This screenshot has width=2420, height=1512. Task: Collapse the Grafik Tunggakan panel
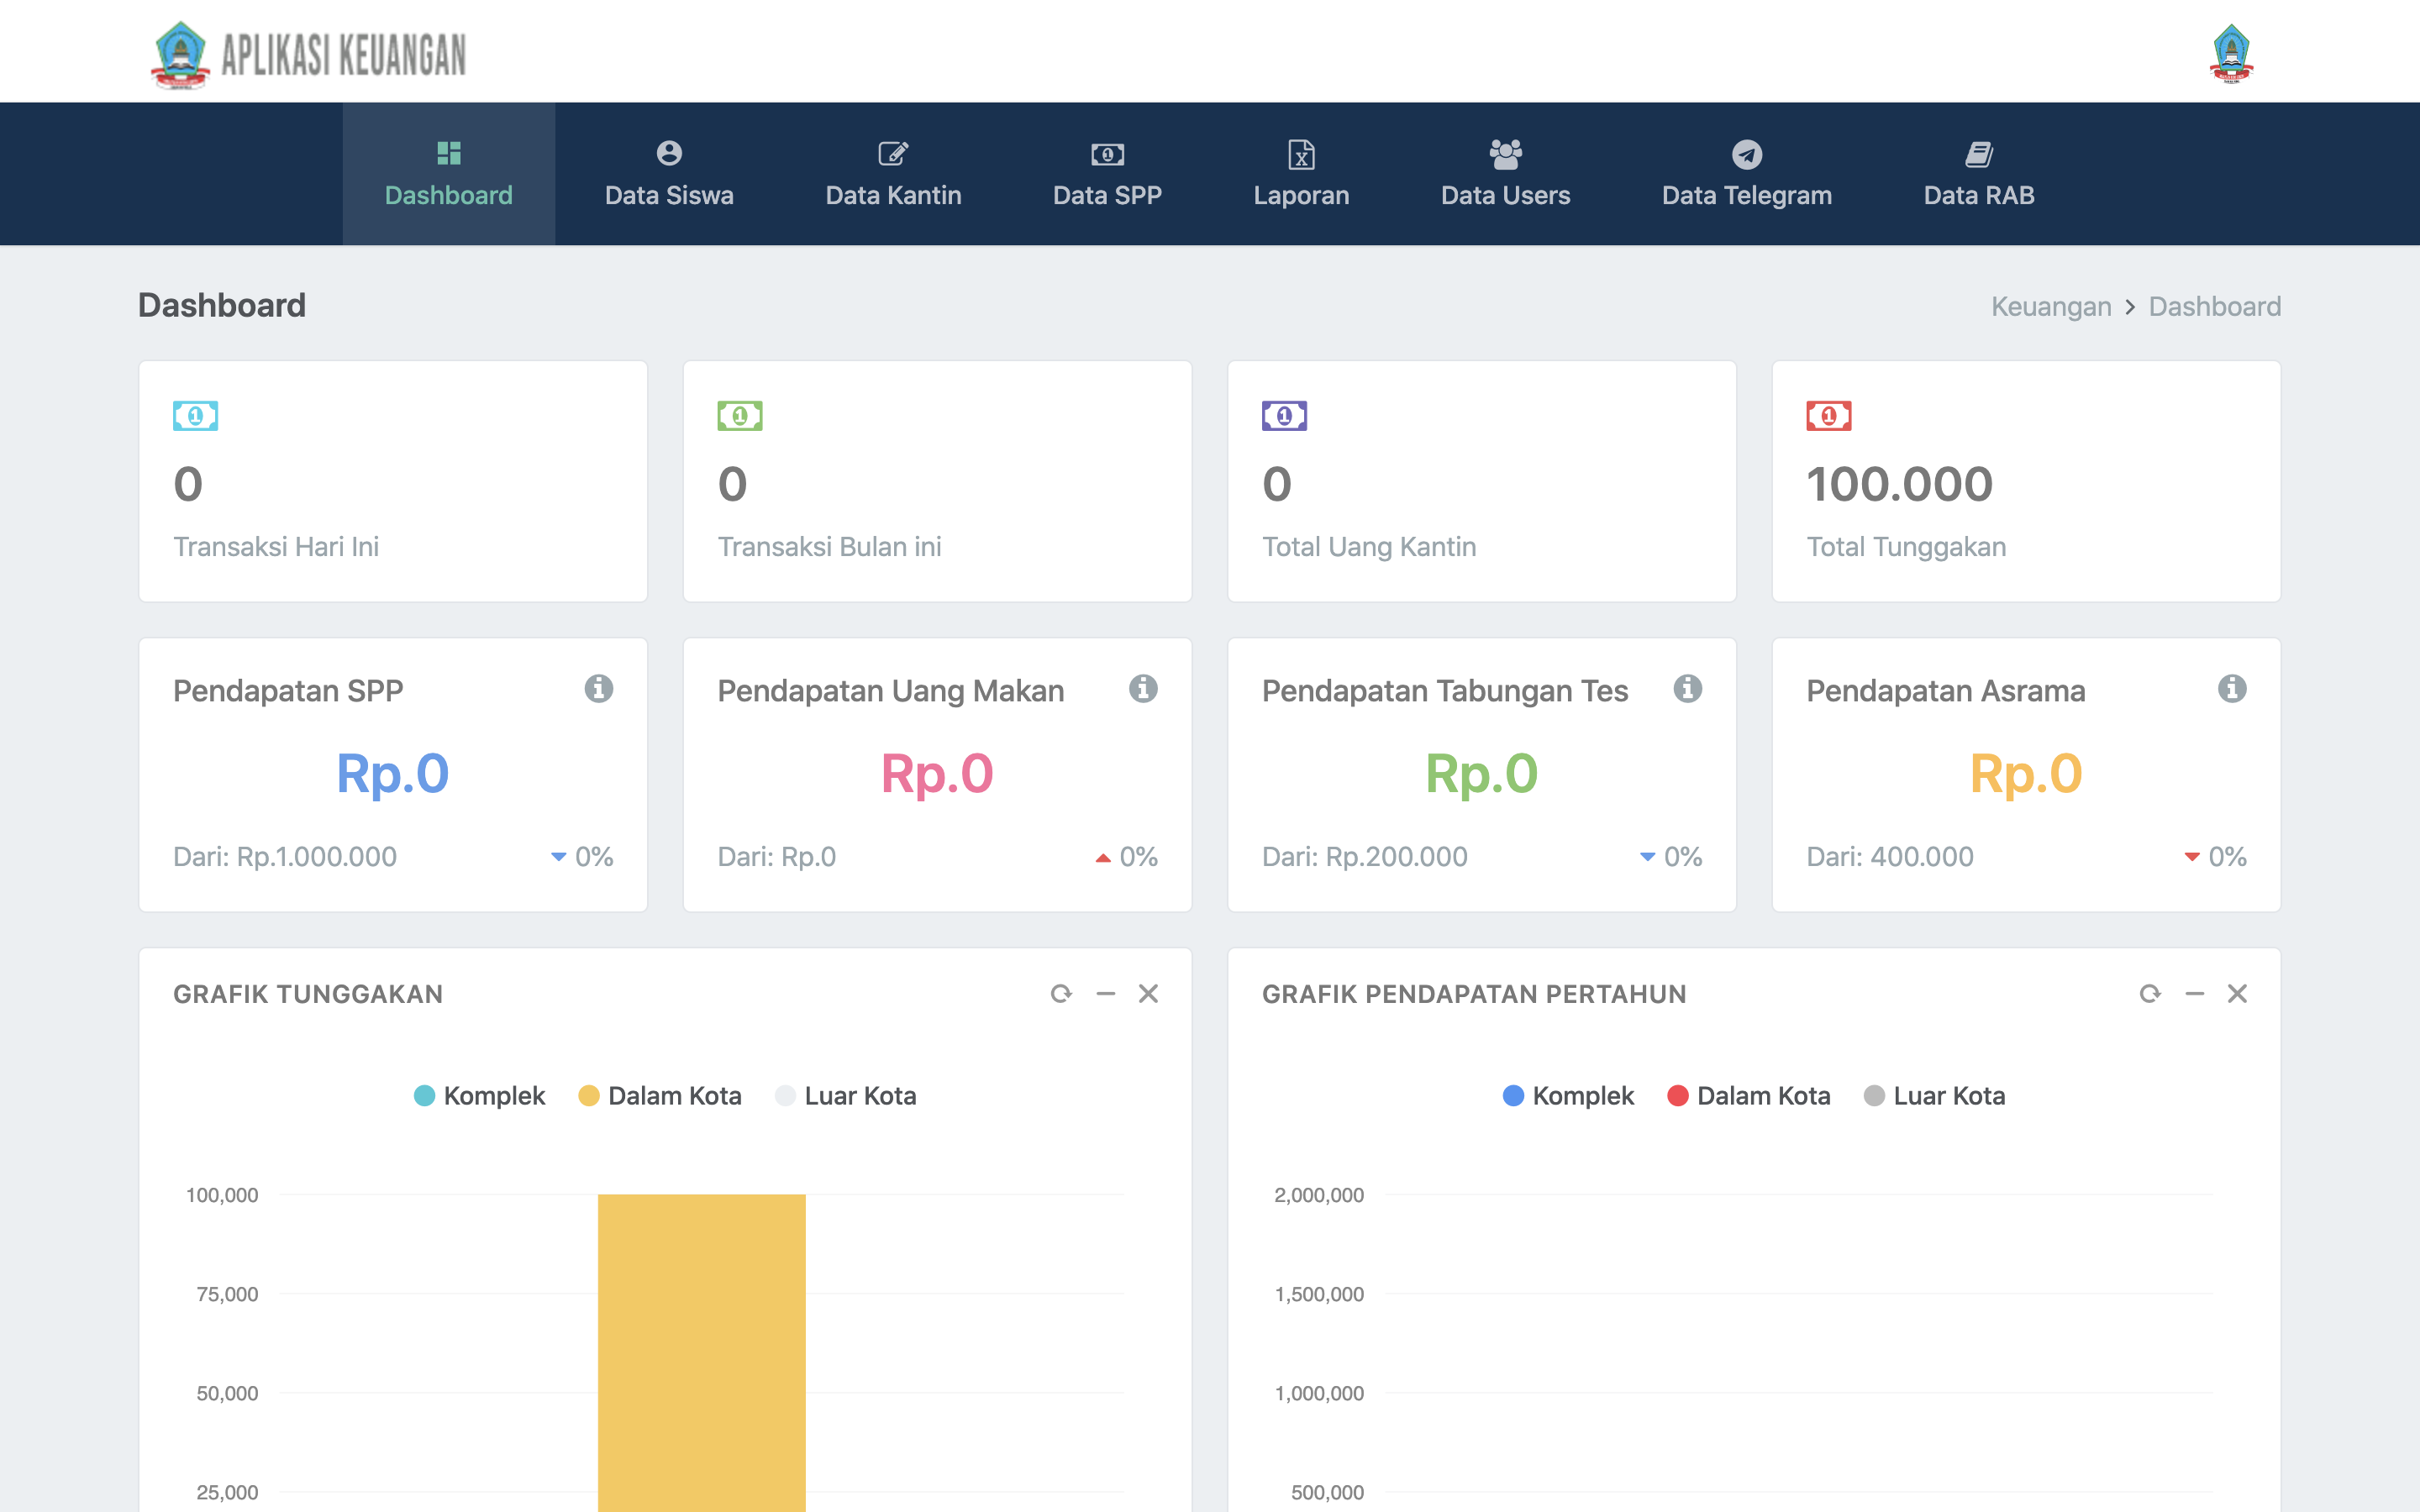[x=1105, y=994]
